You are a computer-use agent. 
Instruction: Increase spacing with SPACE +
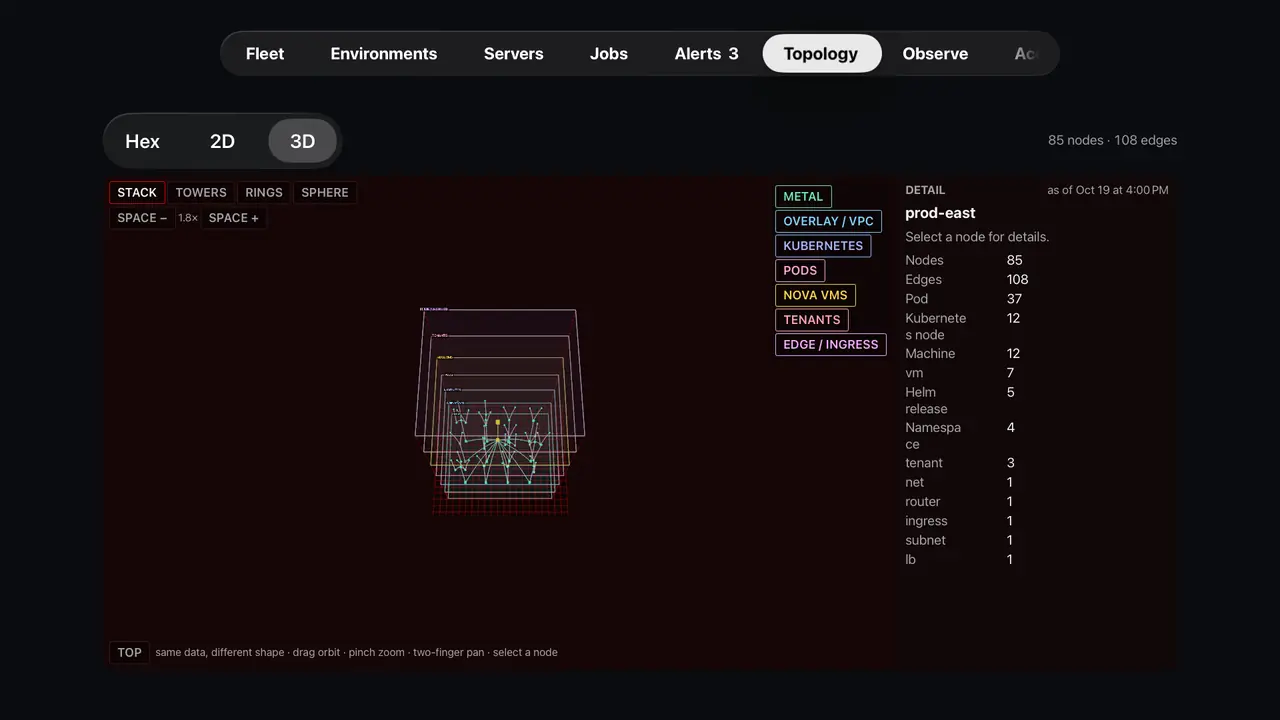point(234,218)
